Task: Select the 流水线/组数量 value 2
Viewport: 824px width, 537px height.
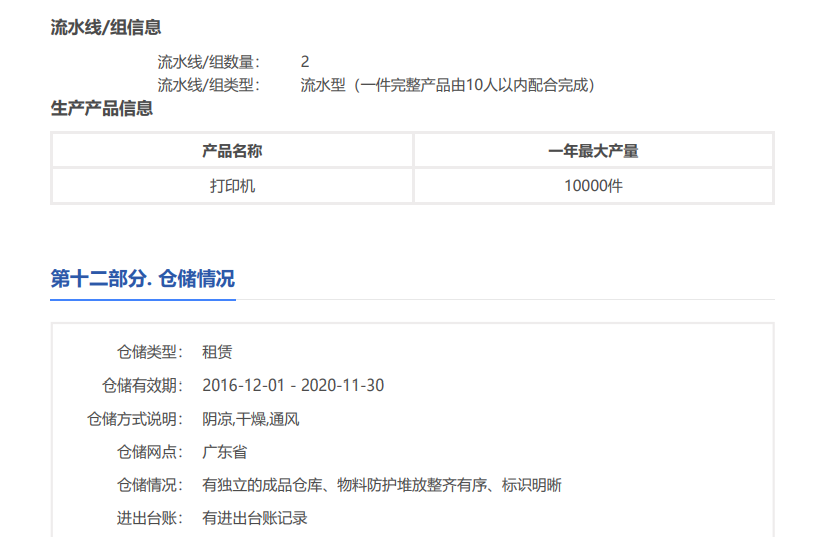Action: [305, 62]
